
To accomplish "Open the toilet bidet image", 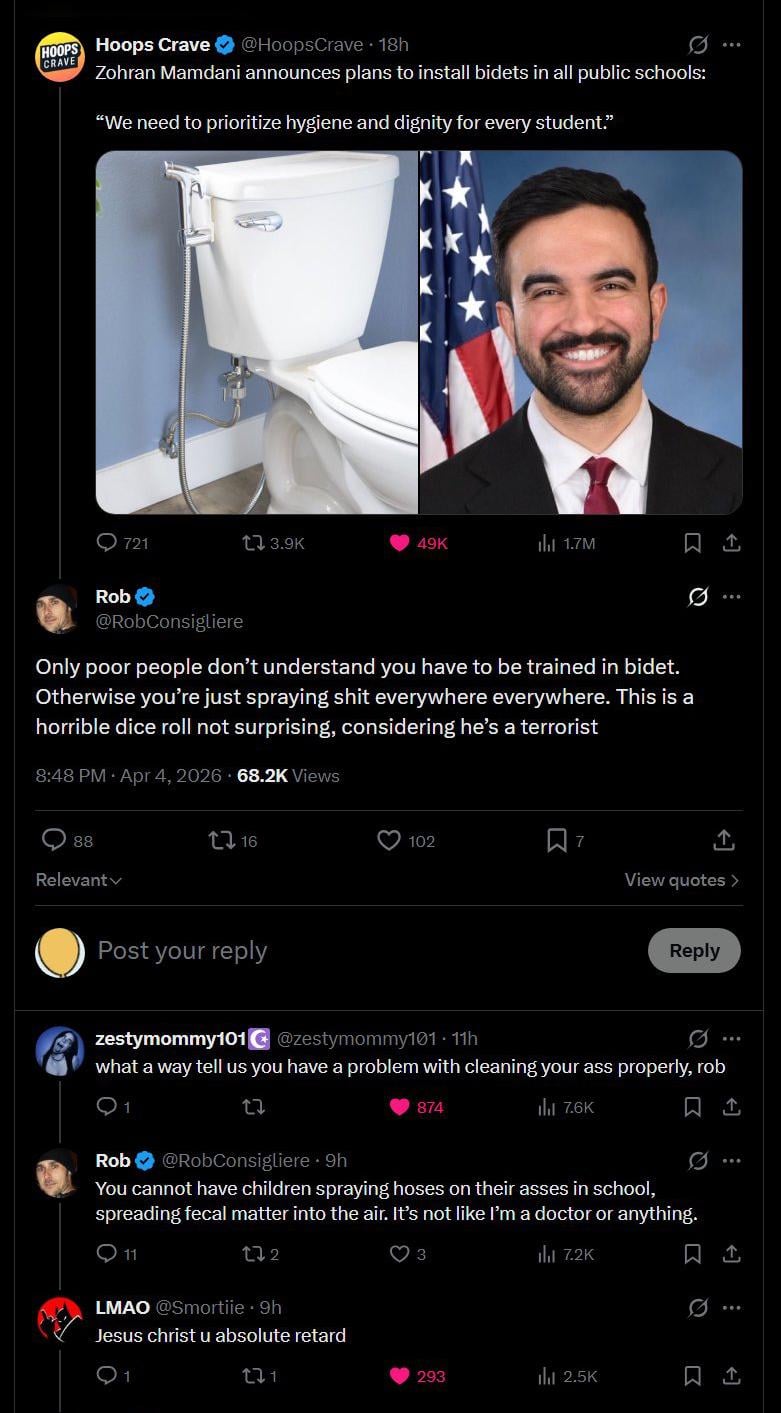I will click(x=257, y=332).
